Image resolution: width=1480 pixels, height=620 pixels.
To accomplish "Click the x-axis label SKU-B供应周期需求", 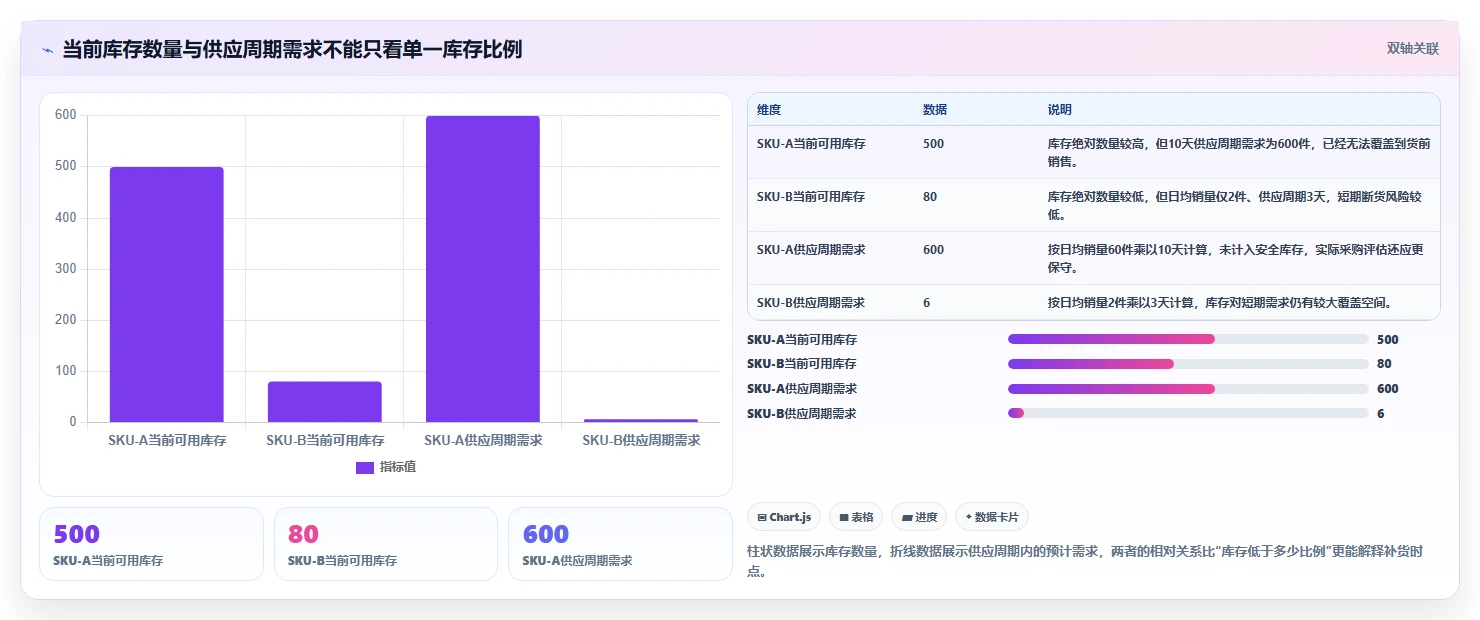I will click(641, 440).
